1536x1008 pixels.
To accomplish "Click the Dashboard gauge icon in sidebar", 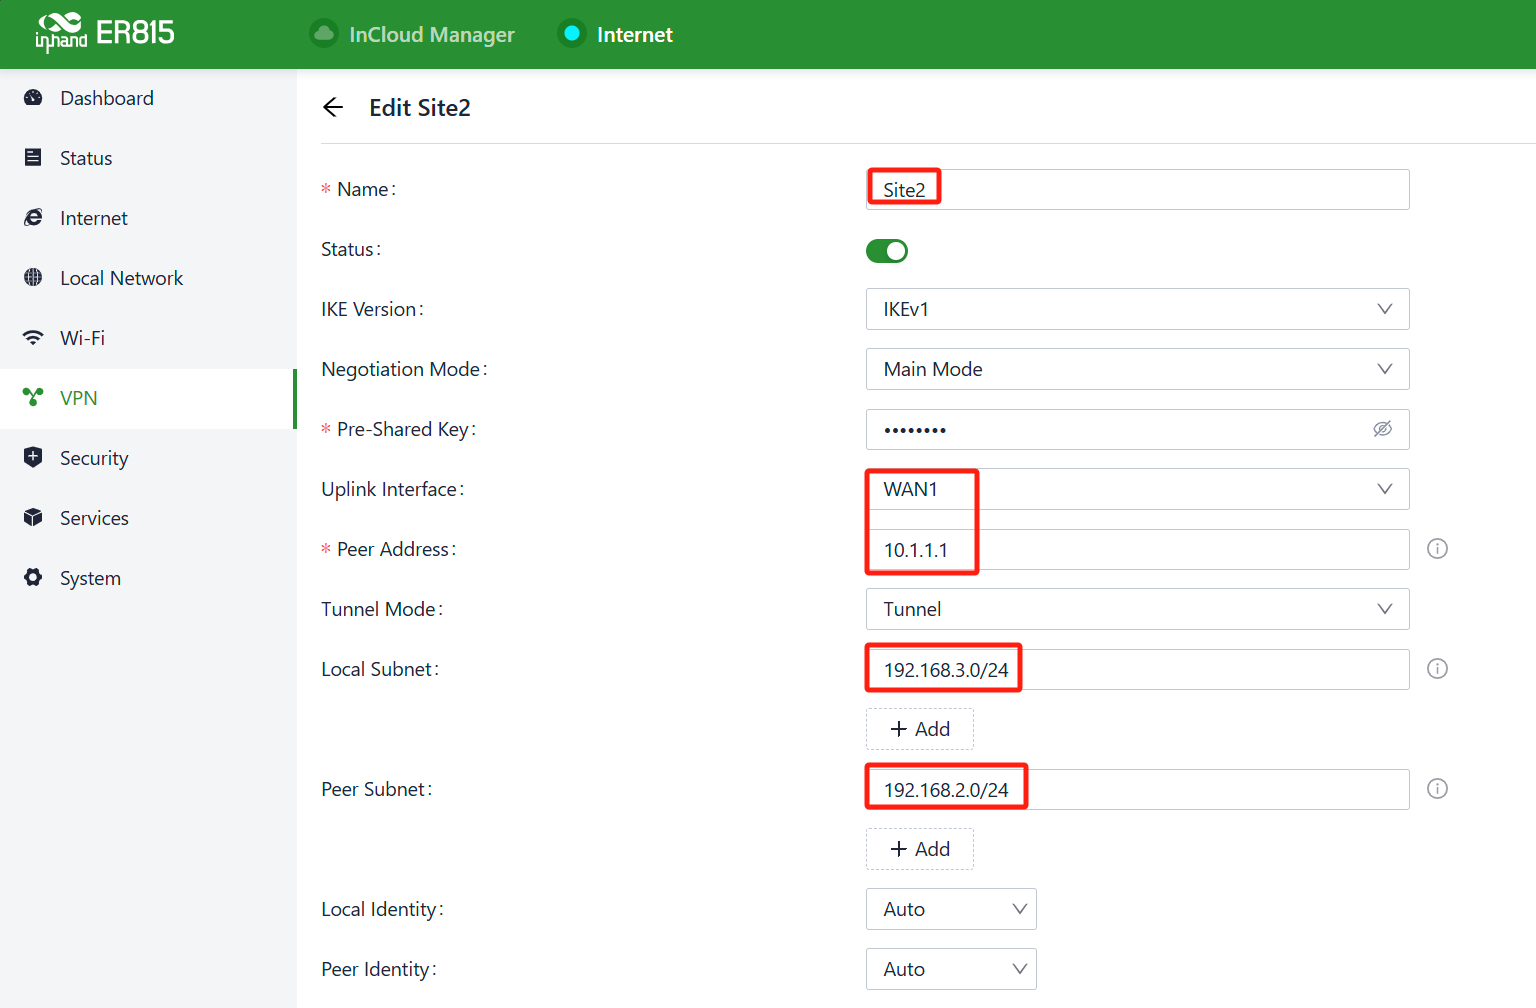I will click(x=33, y=98).
